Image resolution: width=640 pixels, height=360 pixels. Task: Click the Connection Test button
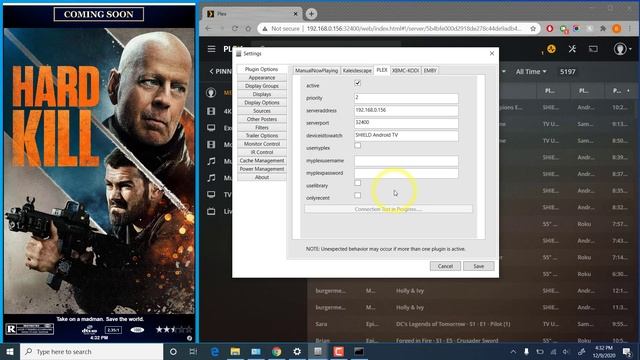388,209
